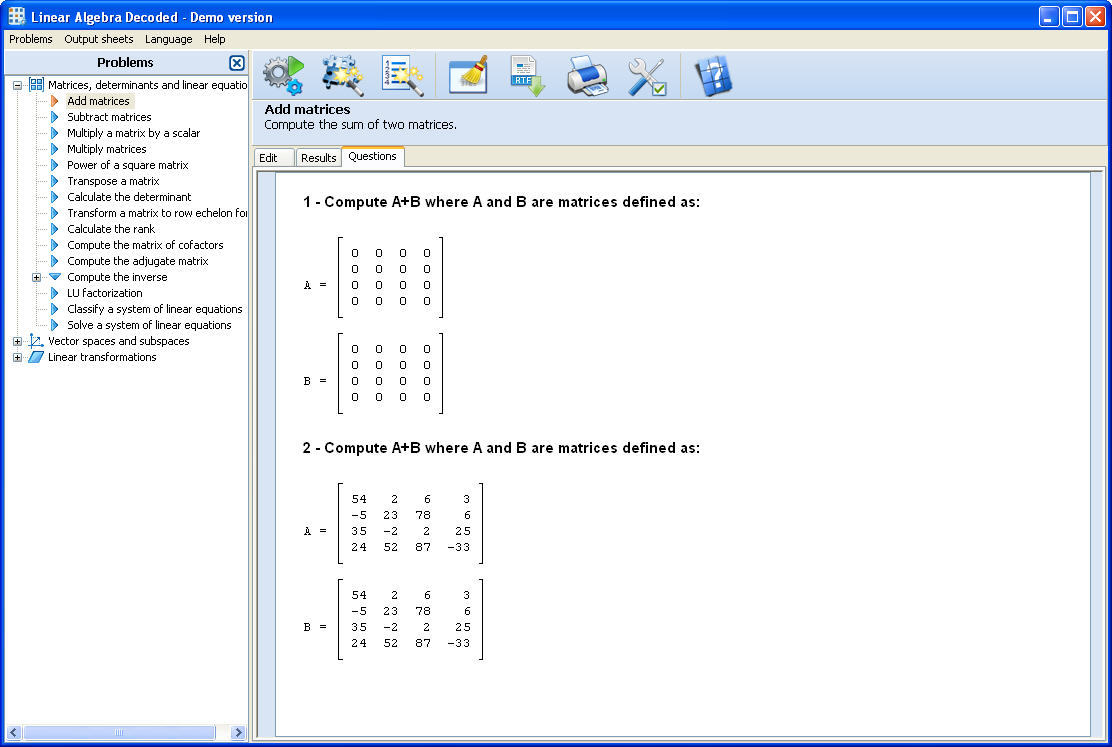The width and height of the screenshot is (1112, 747).
Task: Open the wrench and screwdriver options icon
Action: [x=647, y=76]
